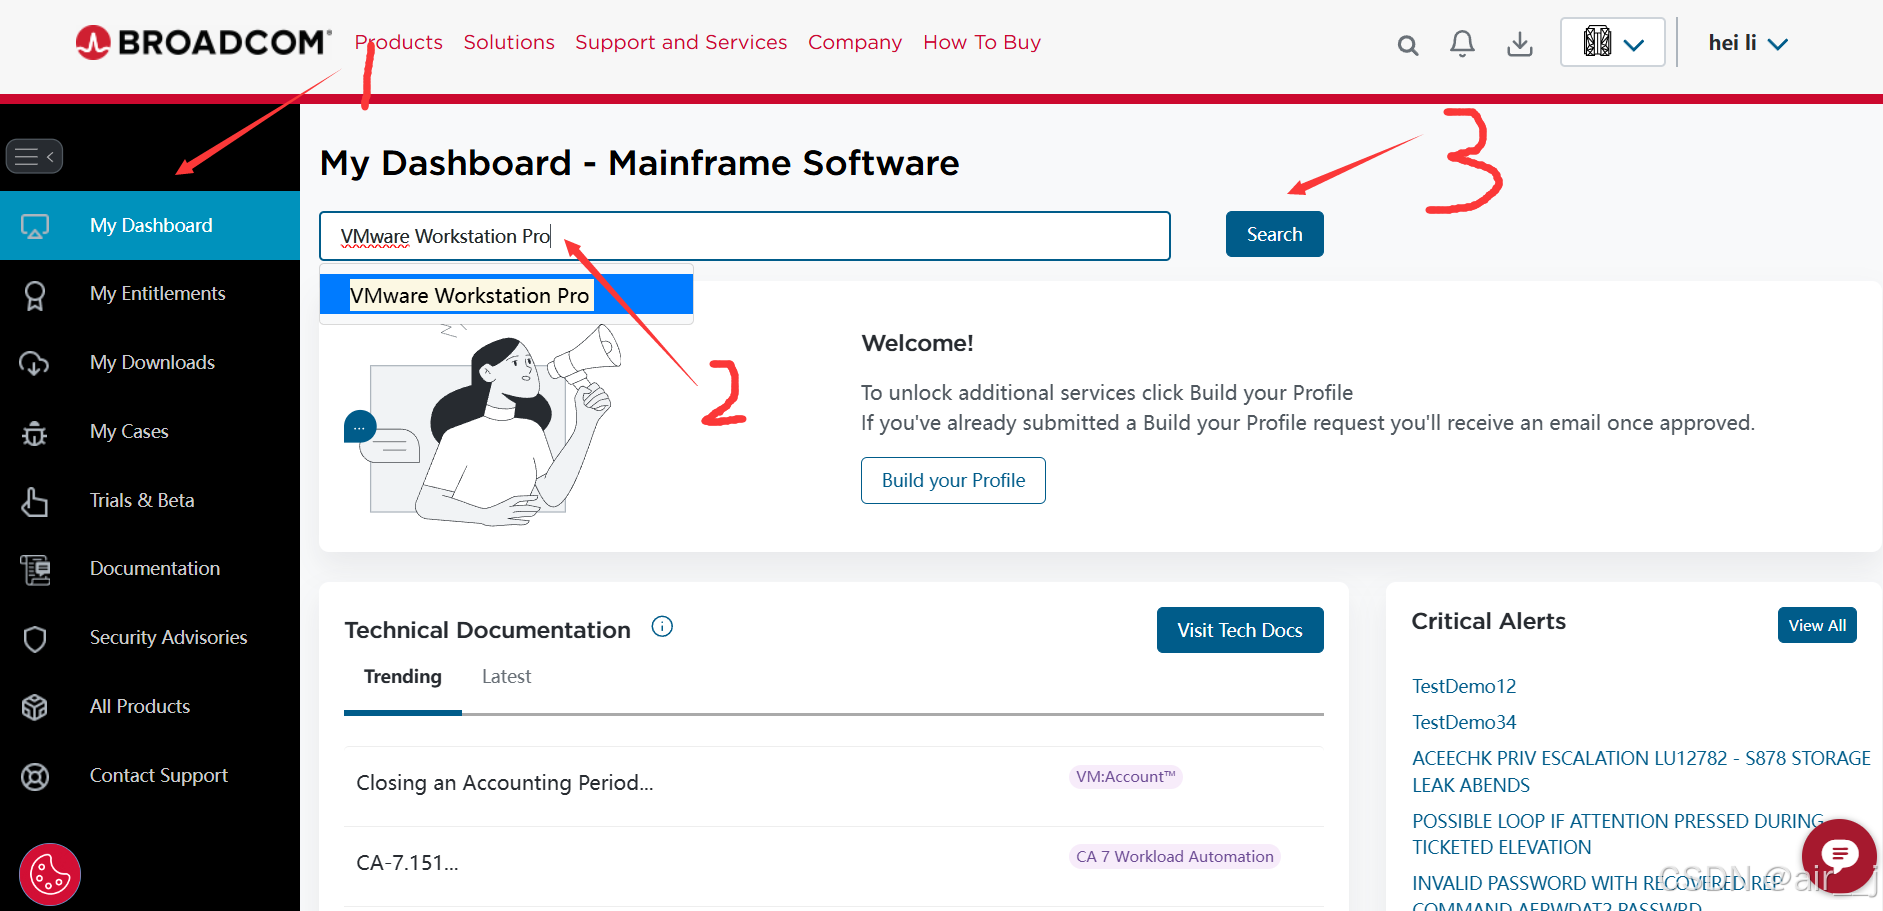
Task: Open the notifications bell icon
Action: [1462, 44]
